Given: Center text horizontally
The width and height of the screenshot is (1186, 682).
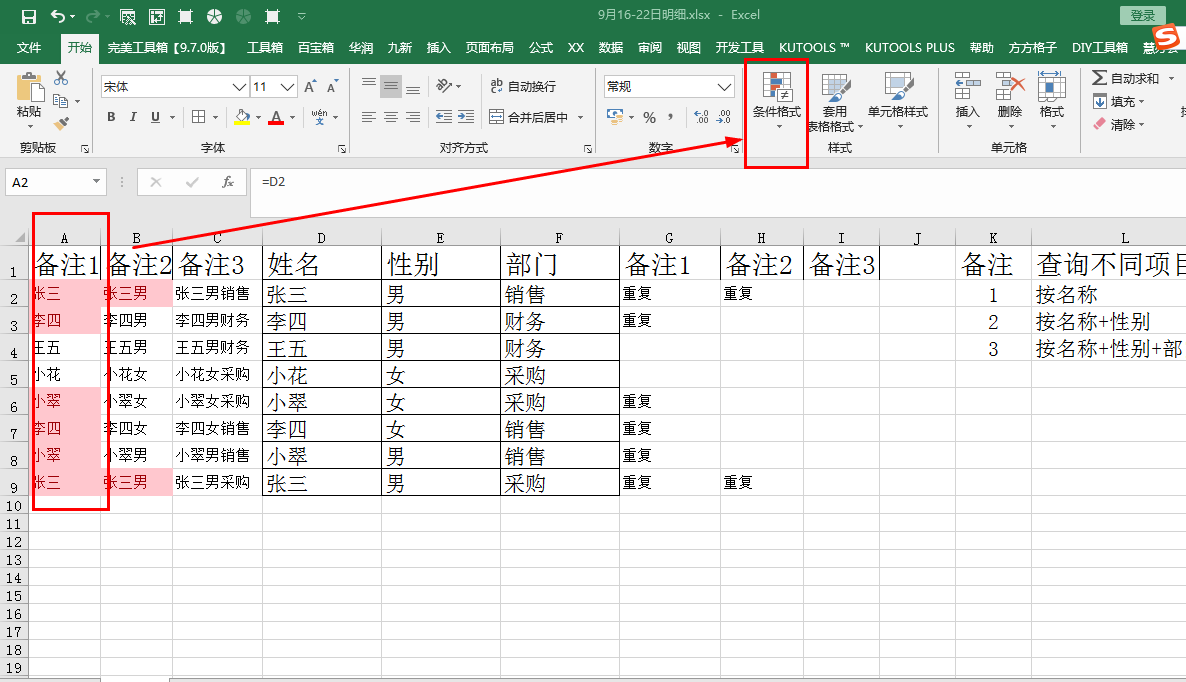Looking at the screenshot, I should (x=390, y=117).
